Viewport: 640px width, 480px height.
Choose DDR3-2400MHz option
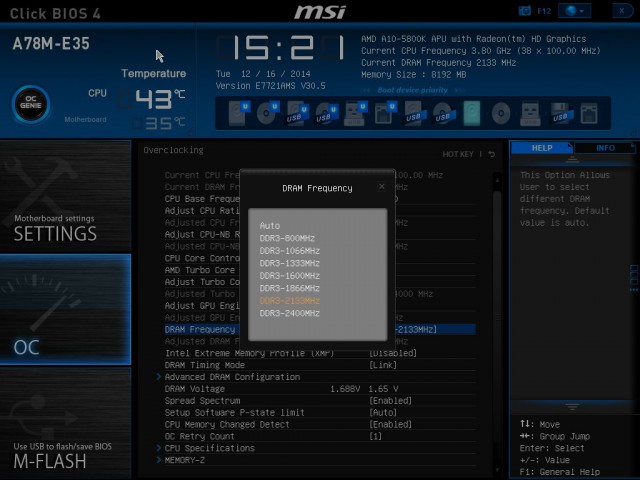point(290,313)
